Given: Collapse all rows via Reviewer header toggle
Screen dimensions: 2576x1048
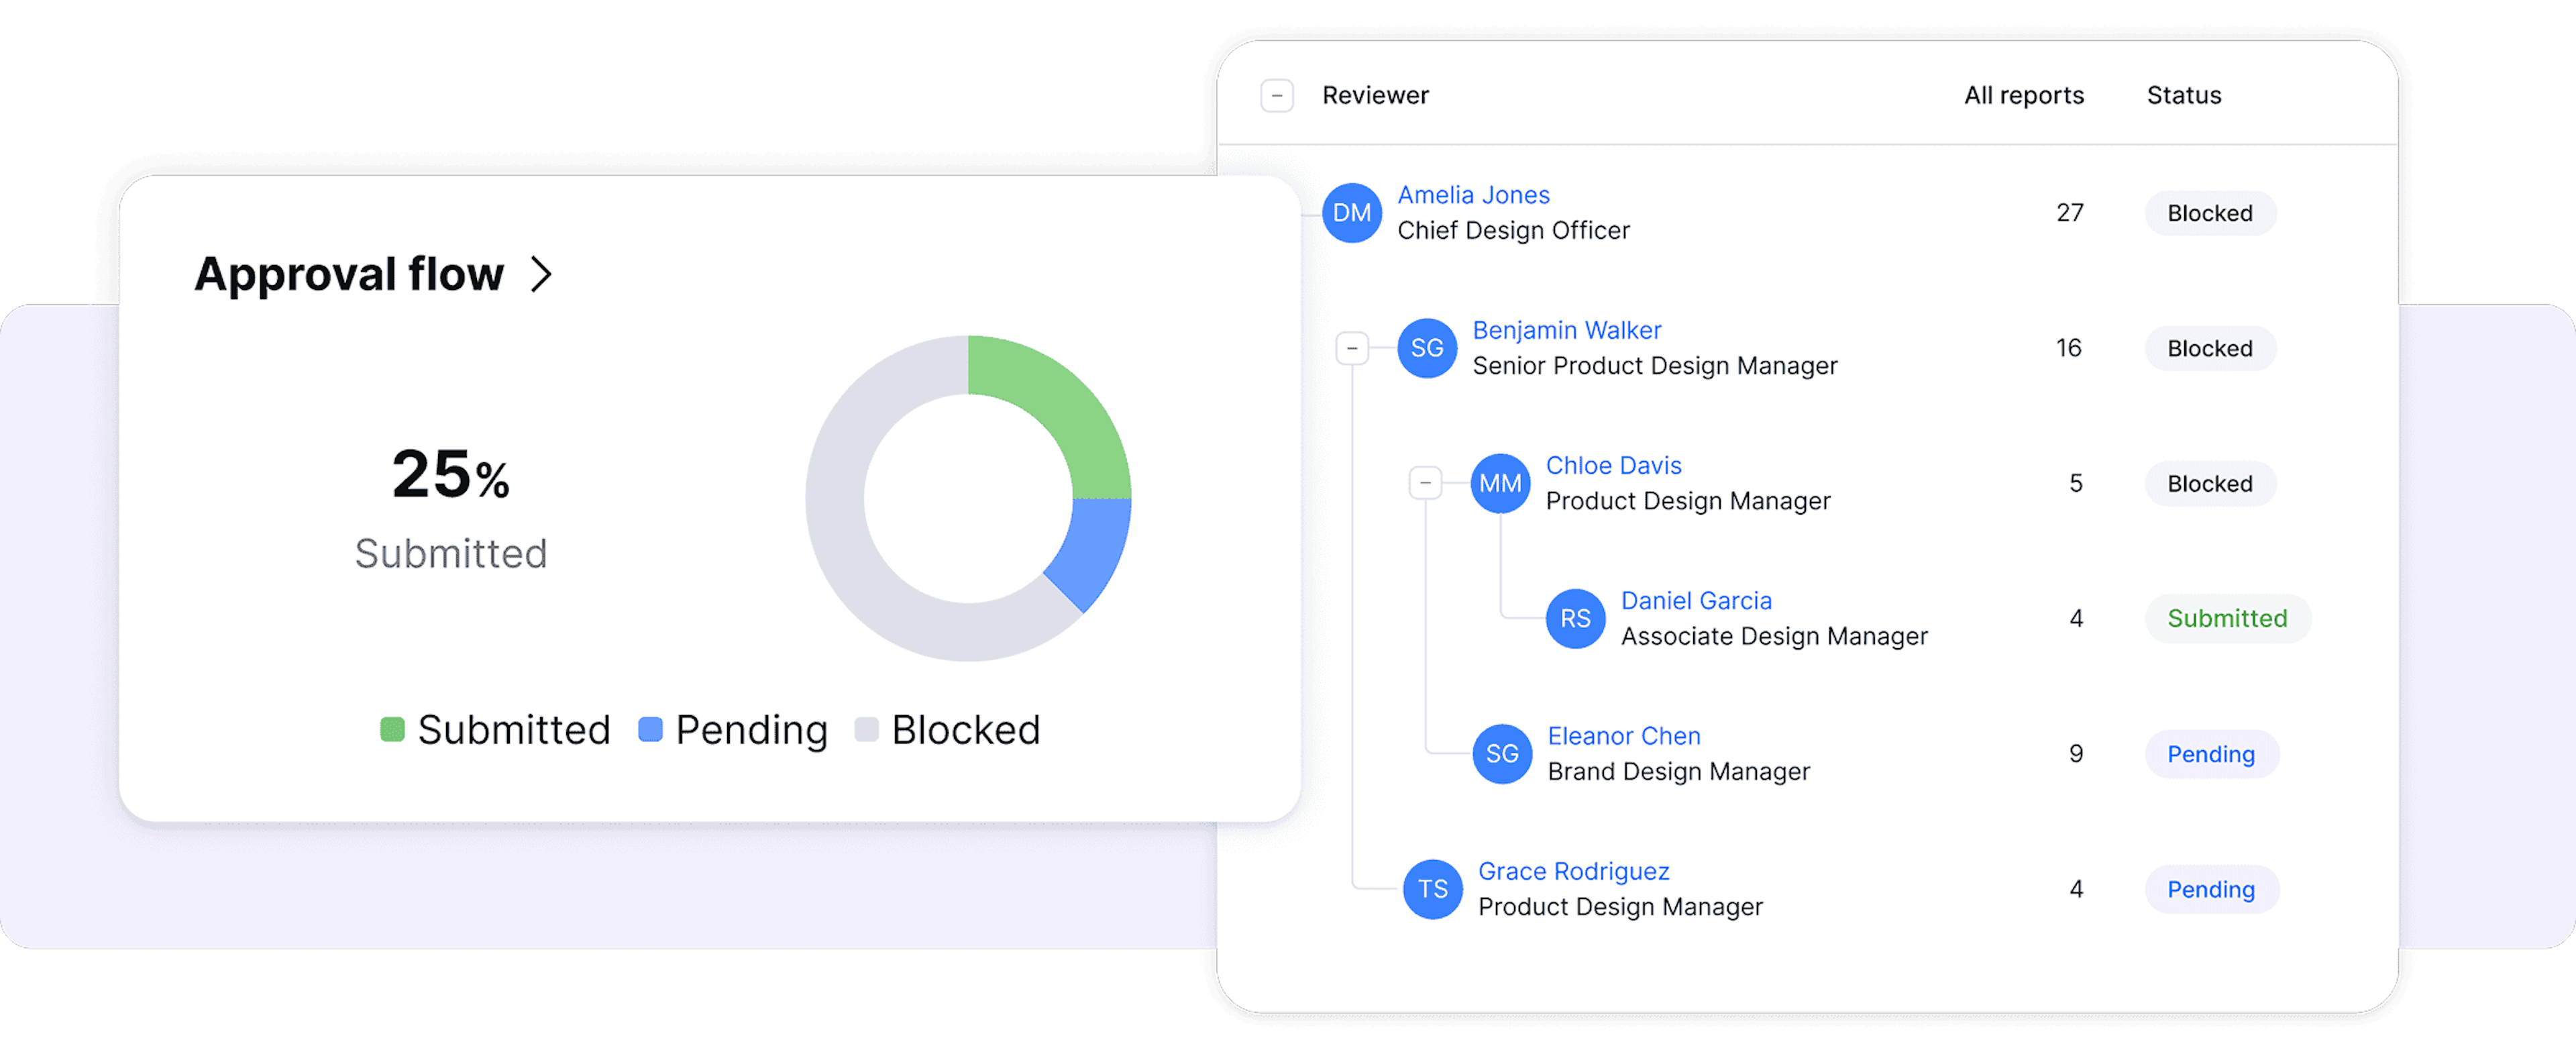Looking at the screenshot, I should (x=1277, y=96).
